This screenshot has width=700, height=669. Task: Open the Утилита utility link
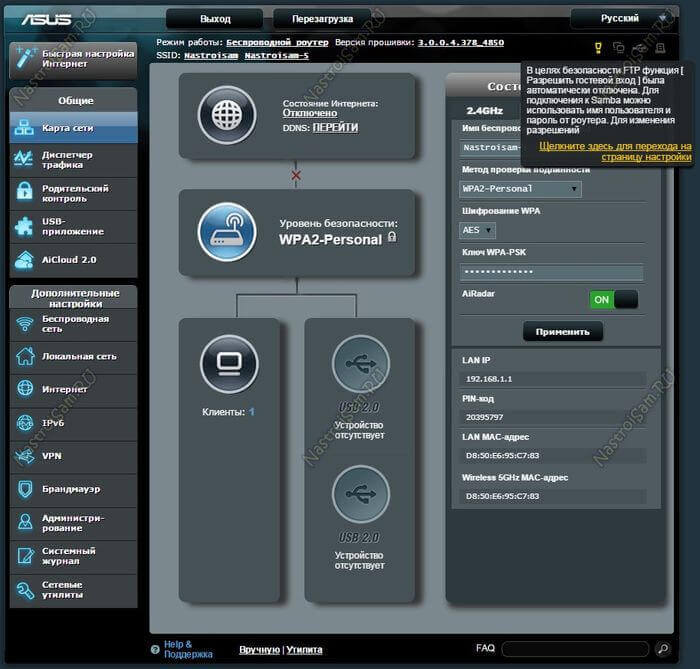304,649
